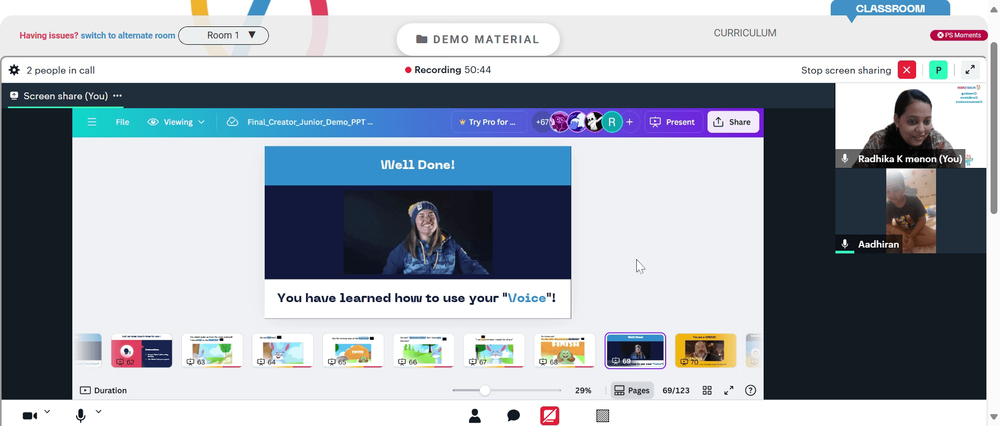This screenshot has height=426, width=1000.
Task: Mute the microphone
Action: coord(81,416)
